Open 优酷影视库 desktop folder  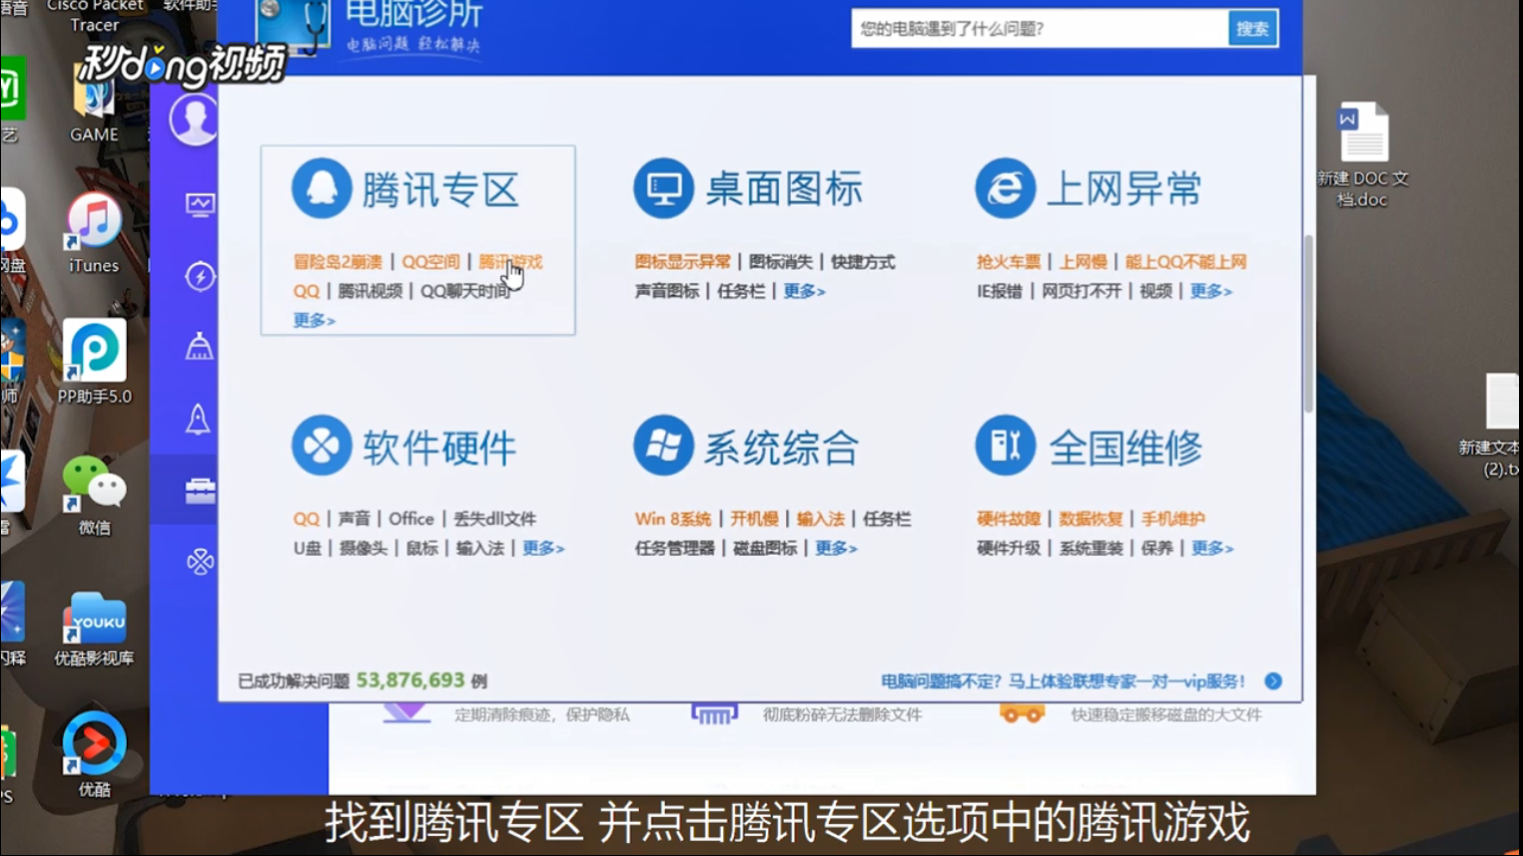coord(94,628)
